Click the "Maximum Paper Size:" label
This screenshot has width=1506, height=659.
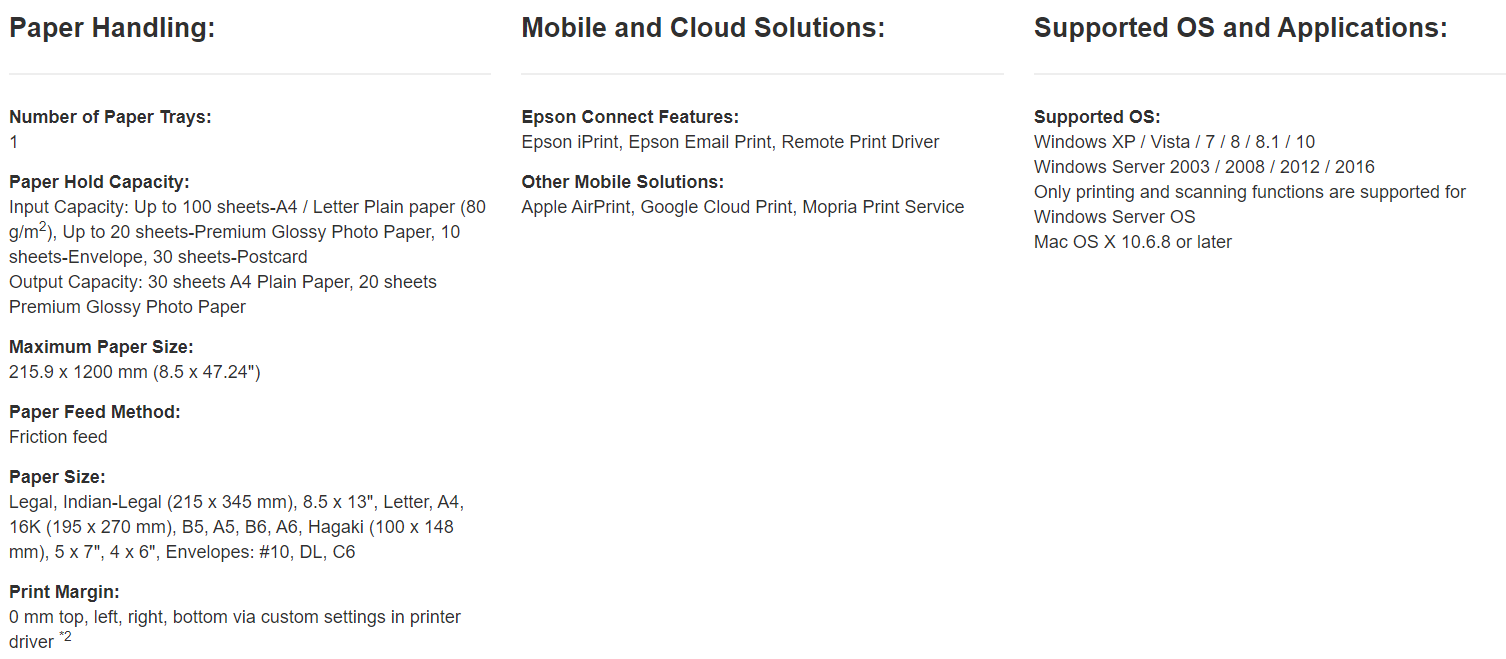pyautogui.click(x=101, y=347)
